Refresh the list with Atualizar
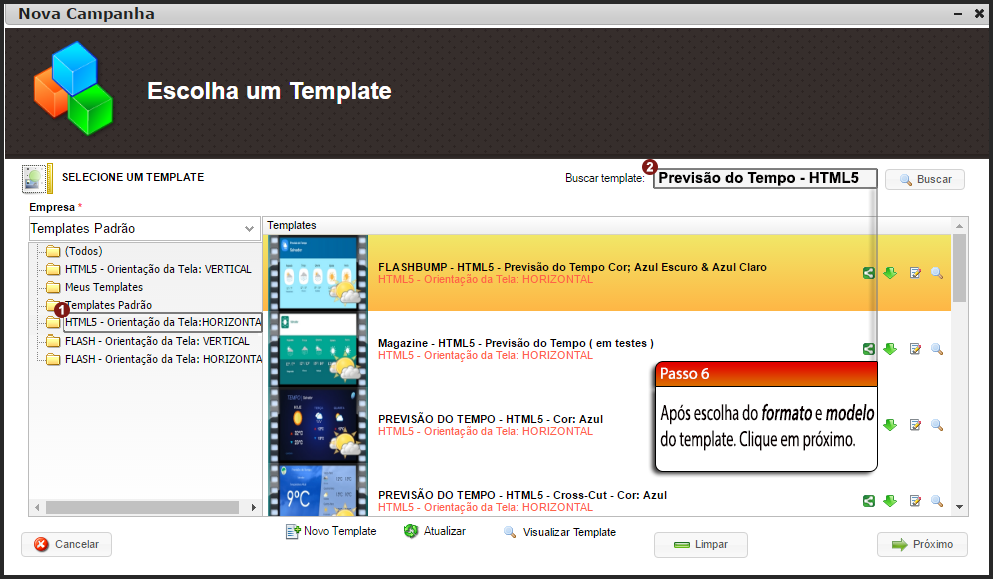This screenshot has width=993, height=579. click(435, 531)
